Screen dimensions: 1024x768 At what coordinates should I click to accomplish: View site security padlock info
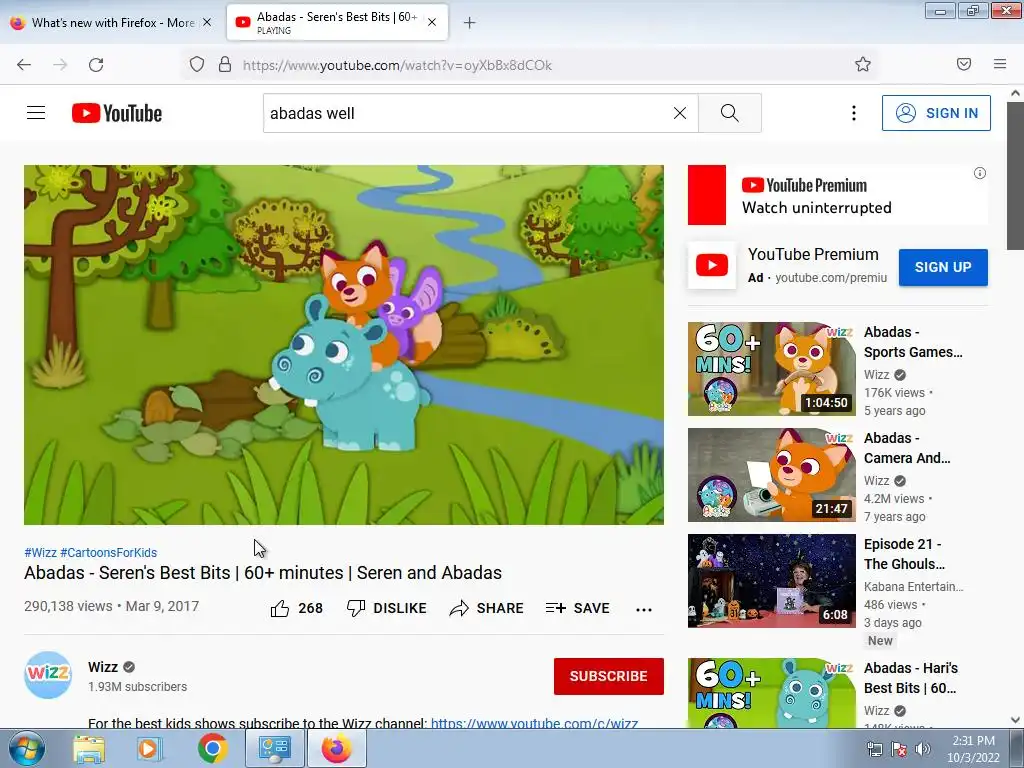[x=225, y=64]
